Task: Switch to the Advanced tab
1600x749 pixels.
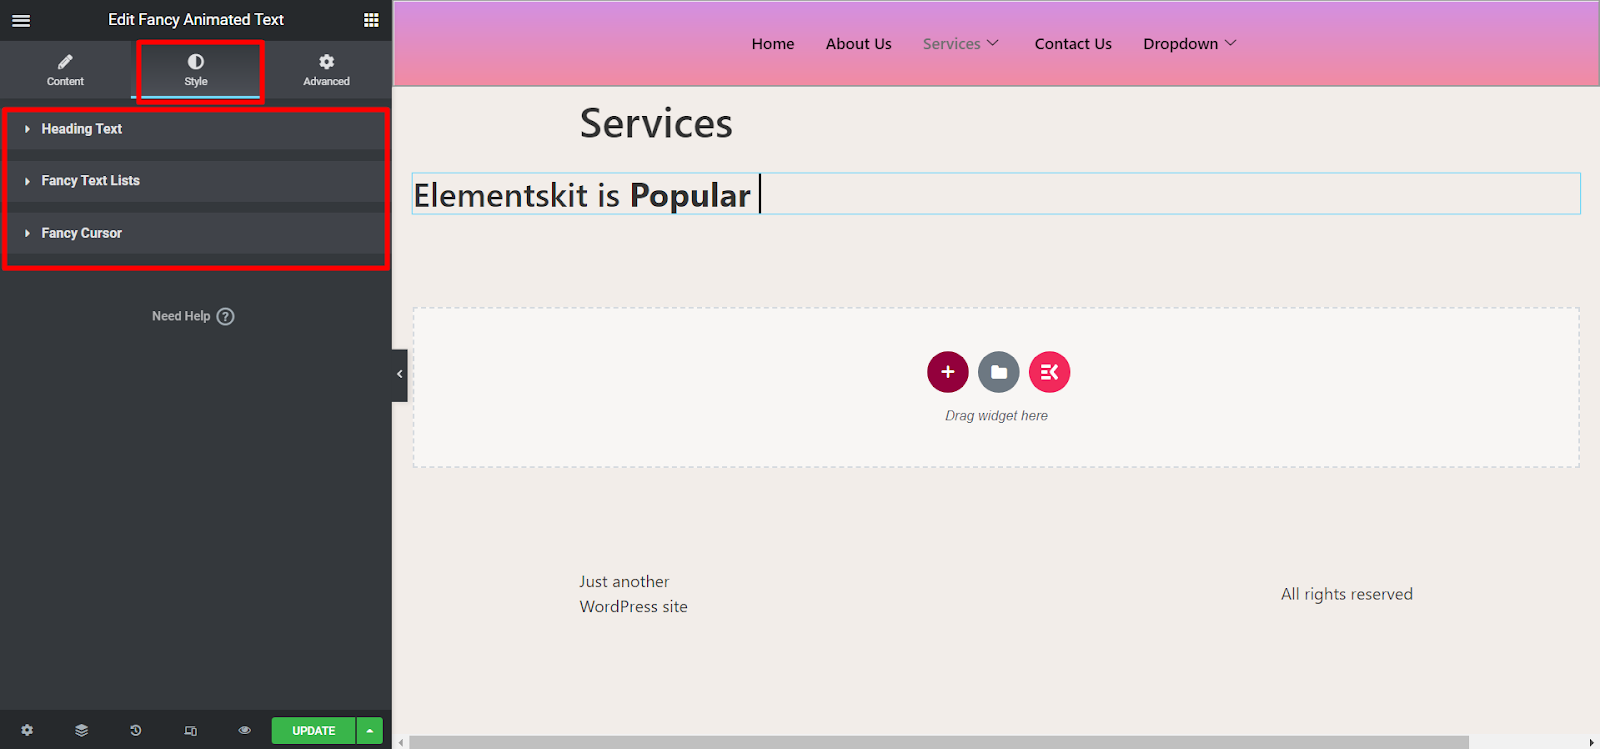Action: [x=326, y=70]
